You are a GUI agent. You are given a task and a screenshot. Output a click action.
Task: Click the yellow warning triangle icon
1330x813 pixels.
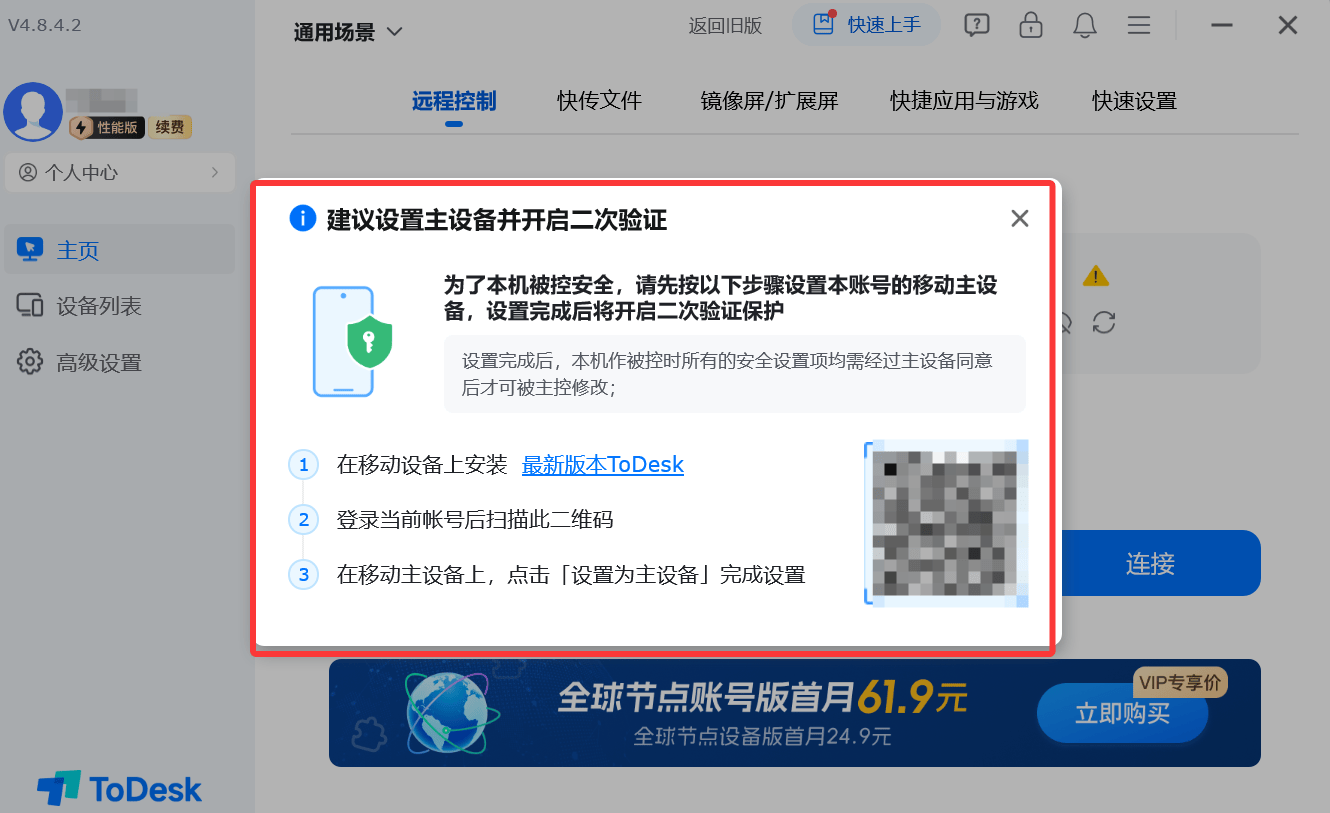coord(1096,275)
